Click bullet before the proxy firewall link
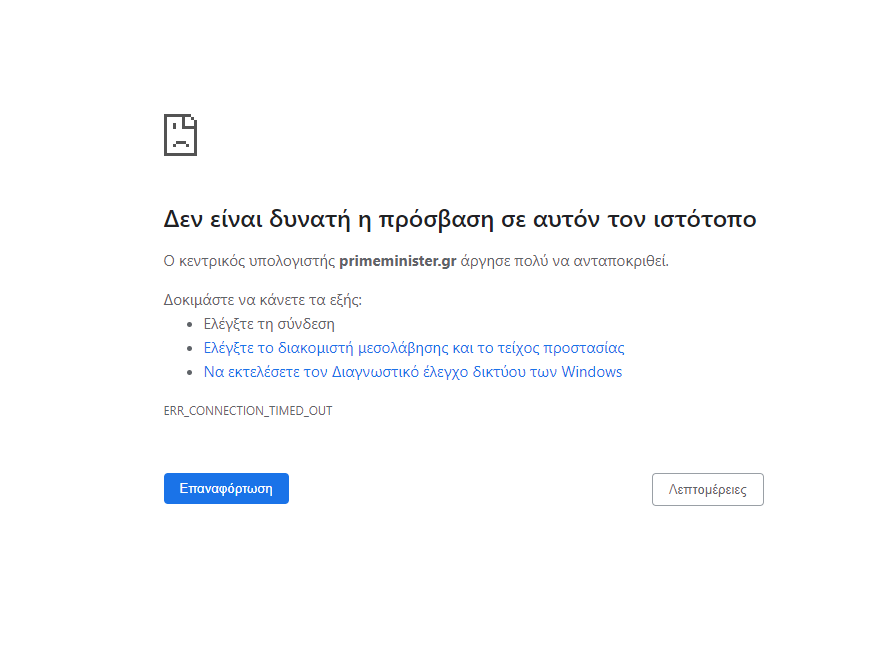Viewport: 871px width, 652px height. [191, 348]
